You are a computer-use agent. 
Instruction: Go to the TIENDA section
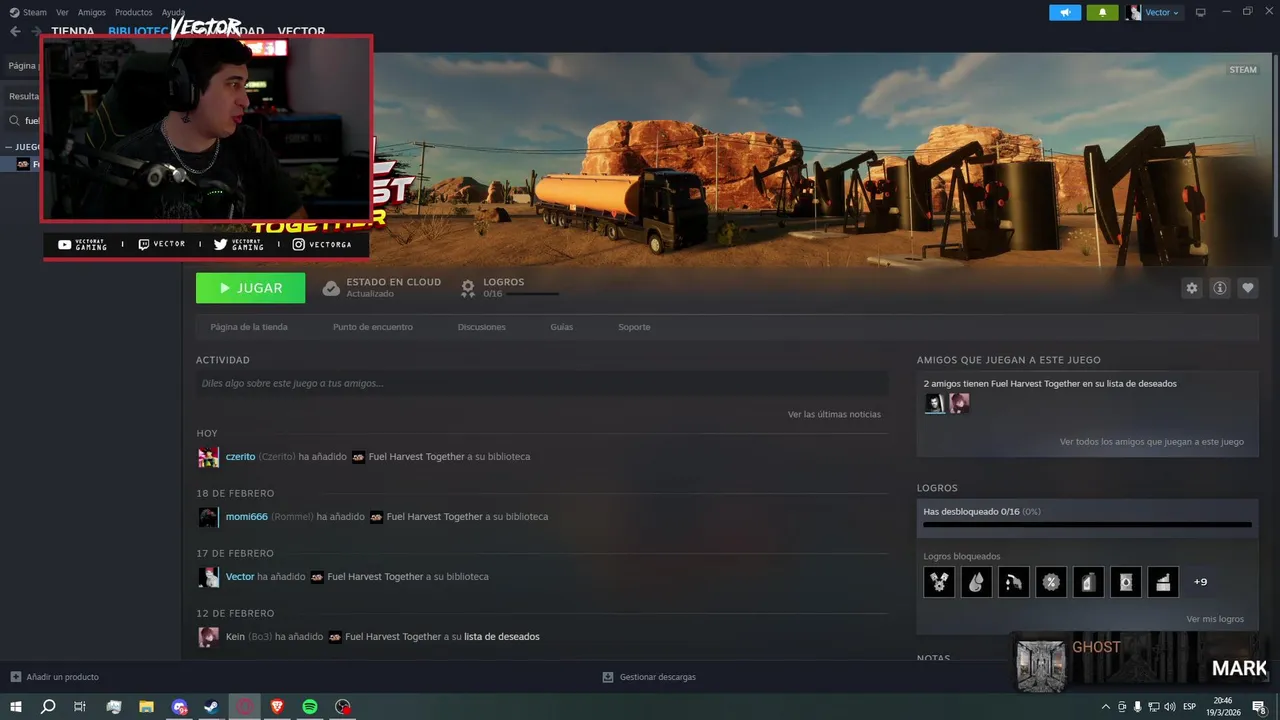[x=72, y=31]
